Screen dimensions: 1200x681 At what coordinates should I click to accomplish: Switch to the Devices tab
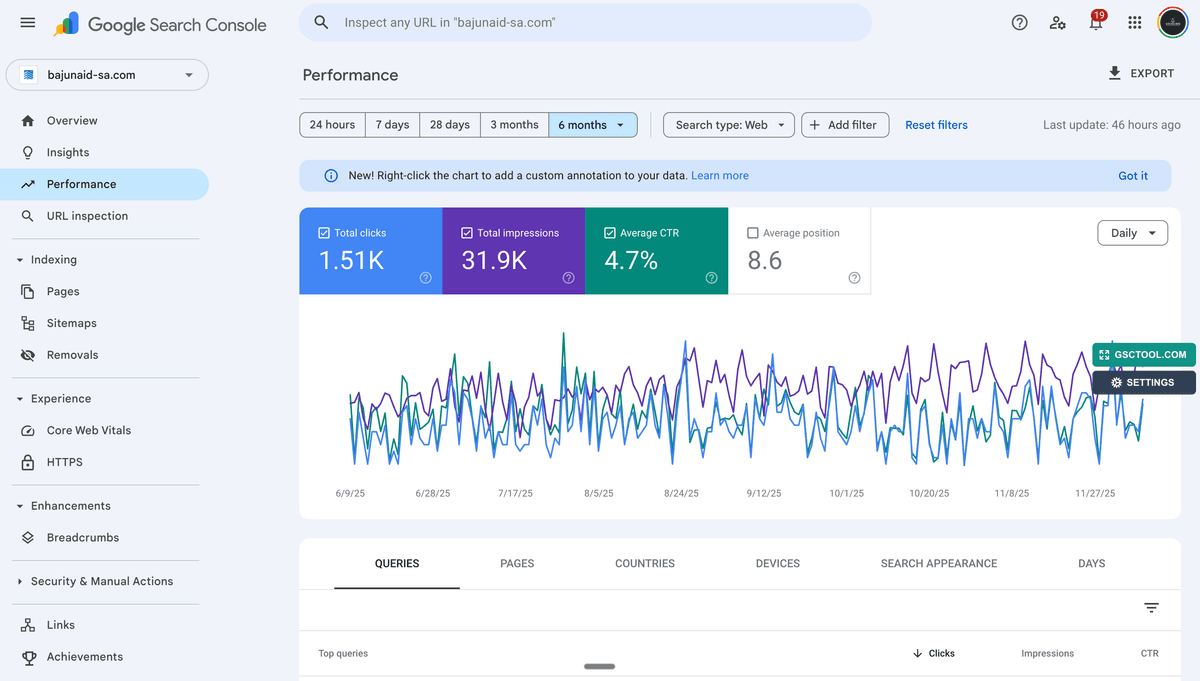tap(777, 563)
